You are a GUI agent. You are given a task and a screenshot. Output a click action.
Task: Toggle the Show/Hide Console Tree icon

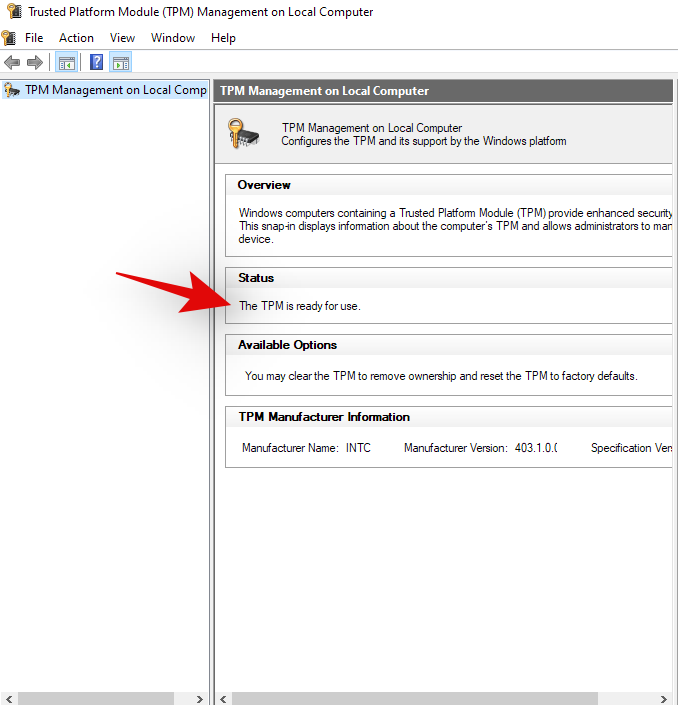(x=67, y=62)
